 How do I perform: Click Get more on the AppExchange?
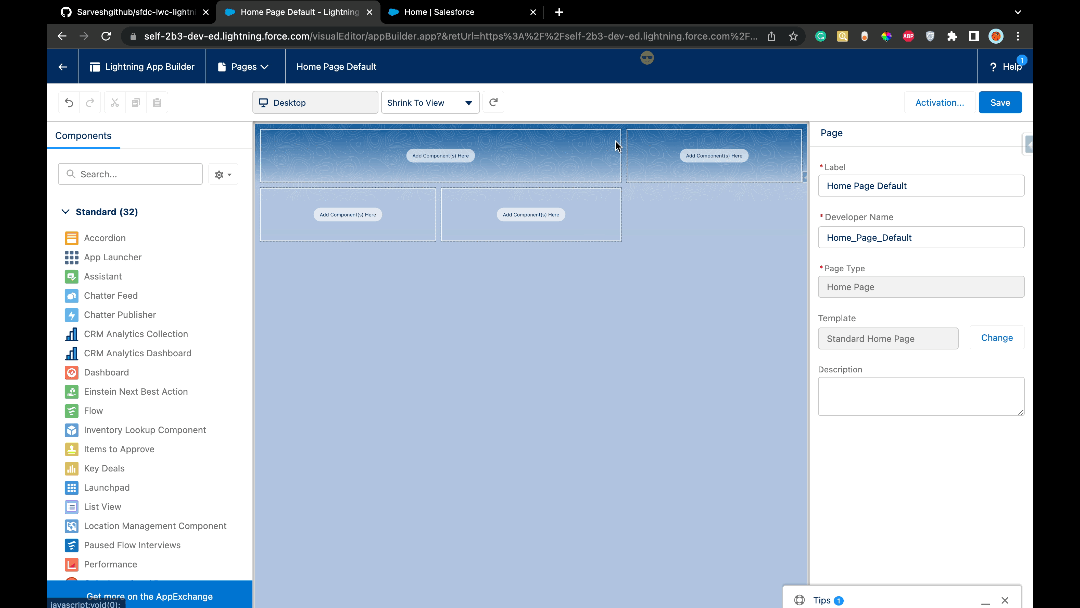(x=149, y=597)
